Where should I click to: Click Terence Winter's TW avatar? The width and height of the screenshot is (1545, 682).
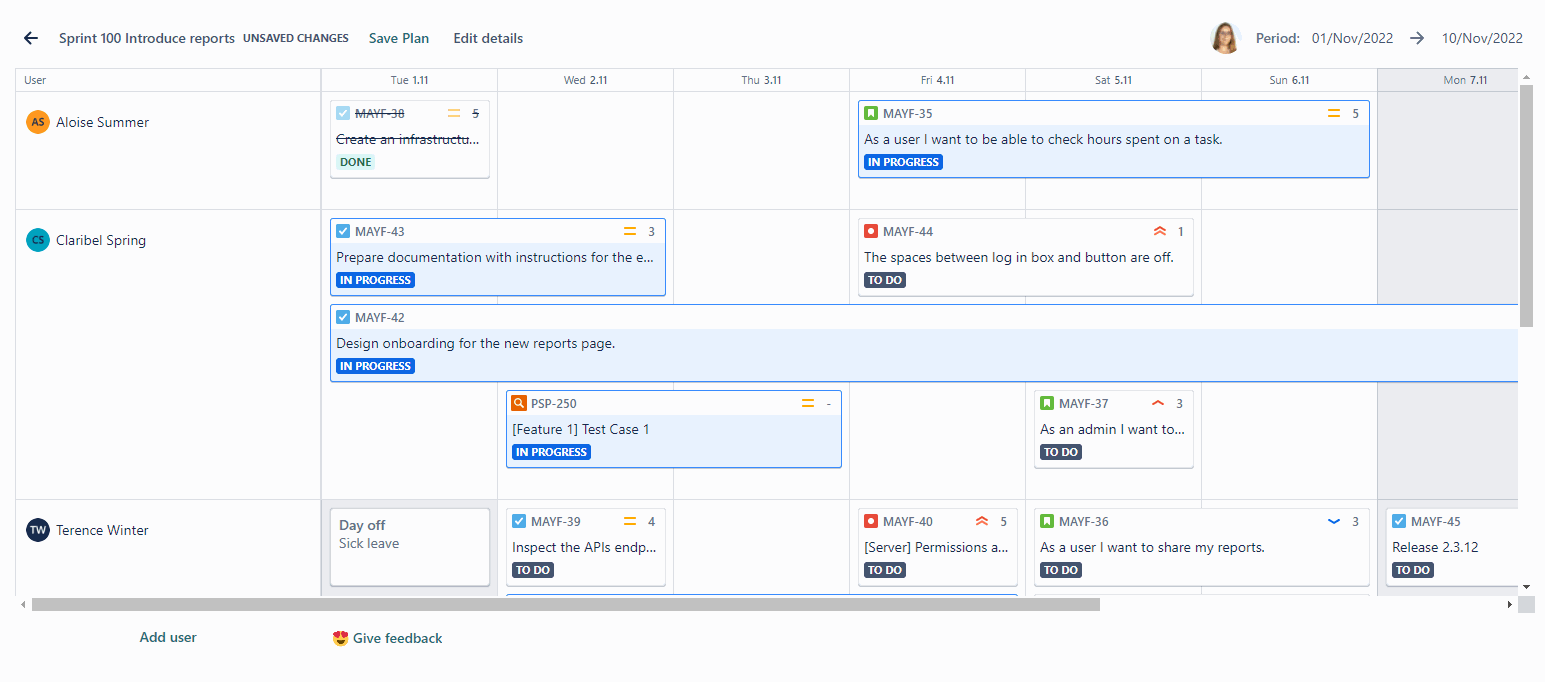point(38,530)
